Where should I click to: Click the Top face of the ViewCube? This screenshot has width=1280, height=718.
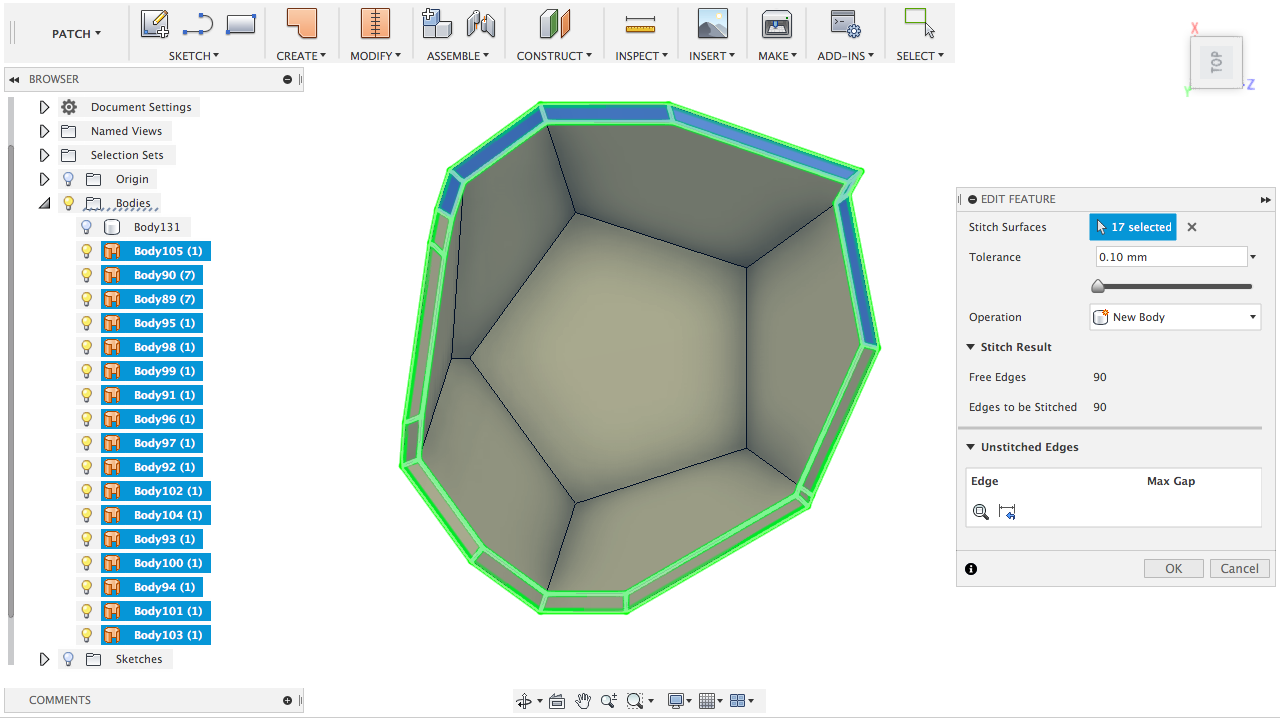tap(1216, 63)
